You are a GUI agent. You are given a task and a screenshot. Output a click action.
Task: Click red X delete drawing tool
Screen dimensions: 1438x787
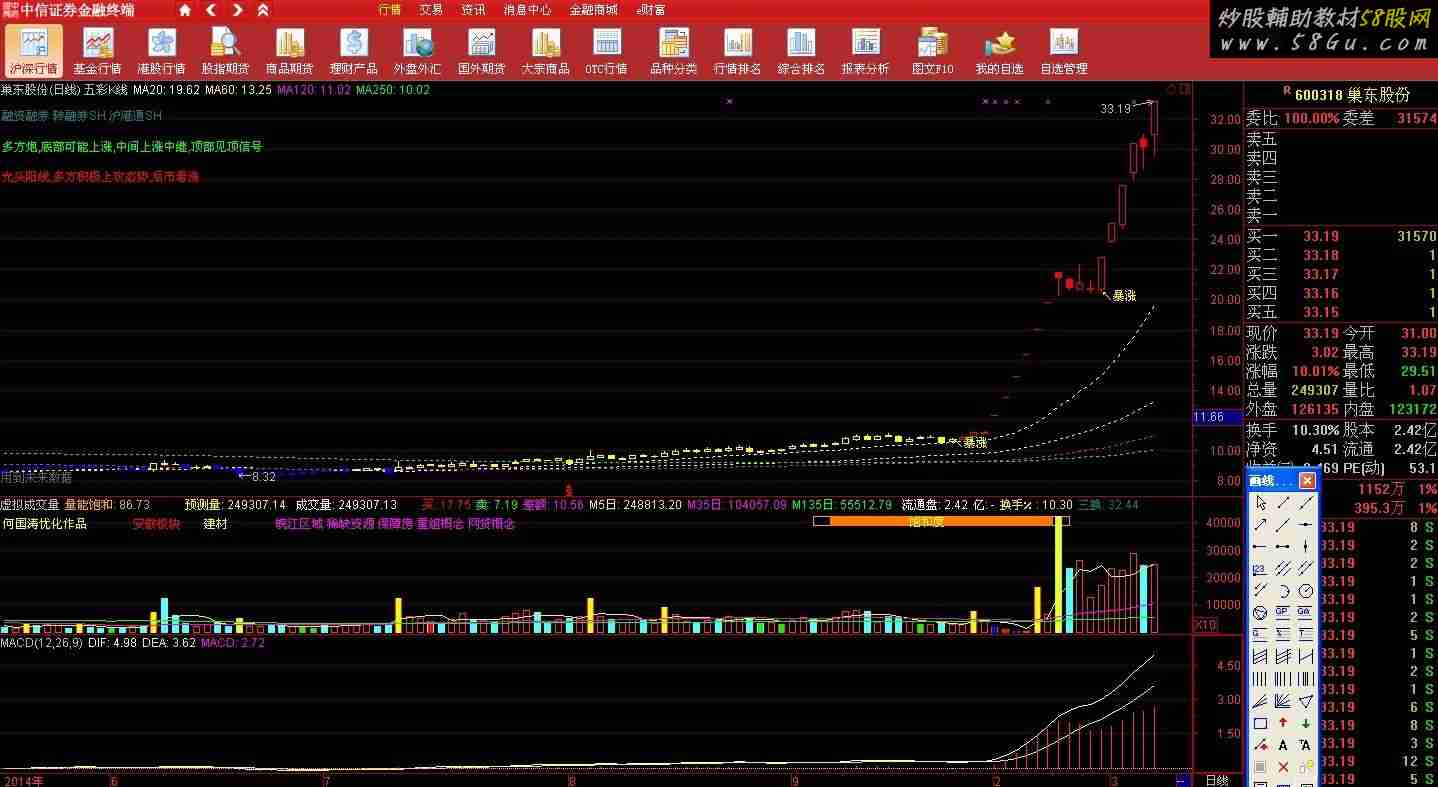(1282, 767)
